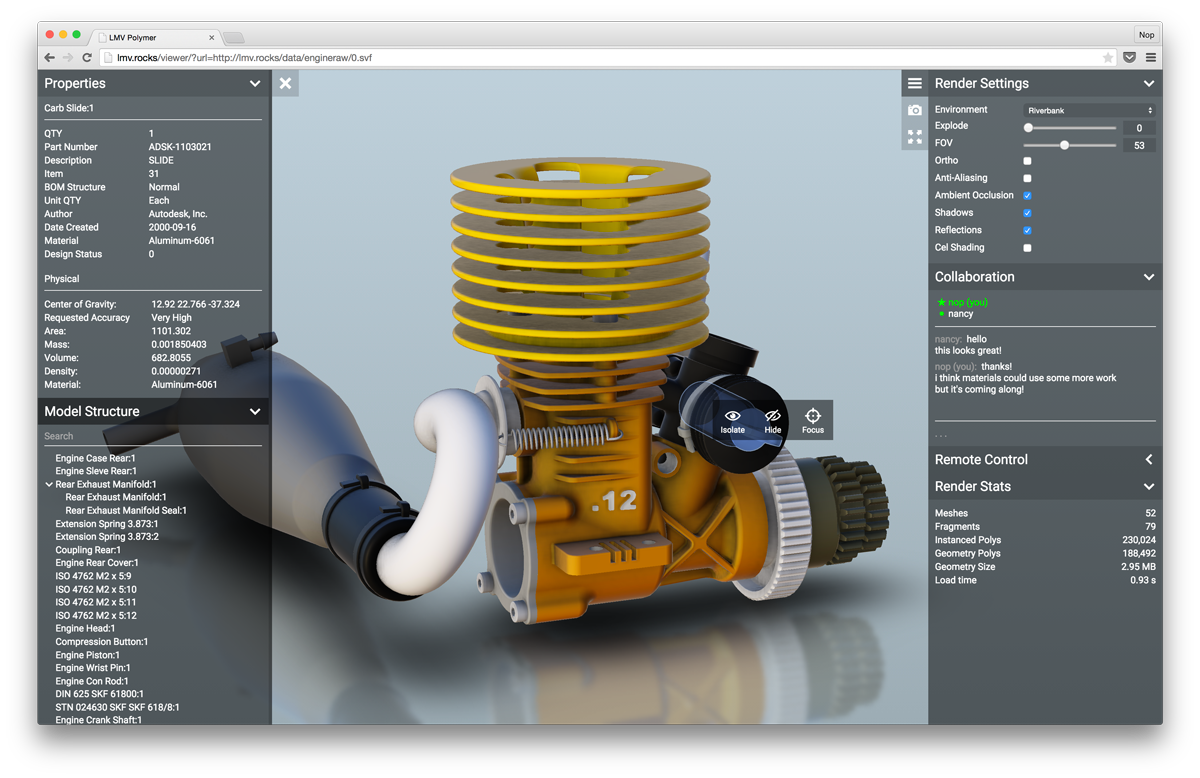Click the Pocket icon in browser toolbar

[1130, 58]
